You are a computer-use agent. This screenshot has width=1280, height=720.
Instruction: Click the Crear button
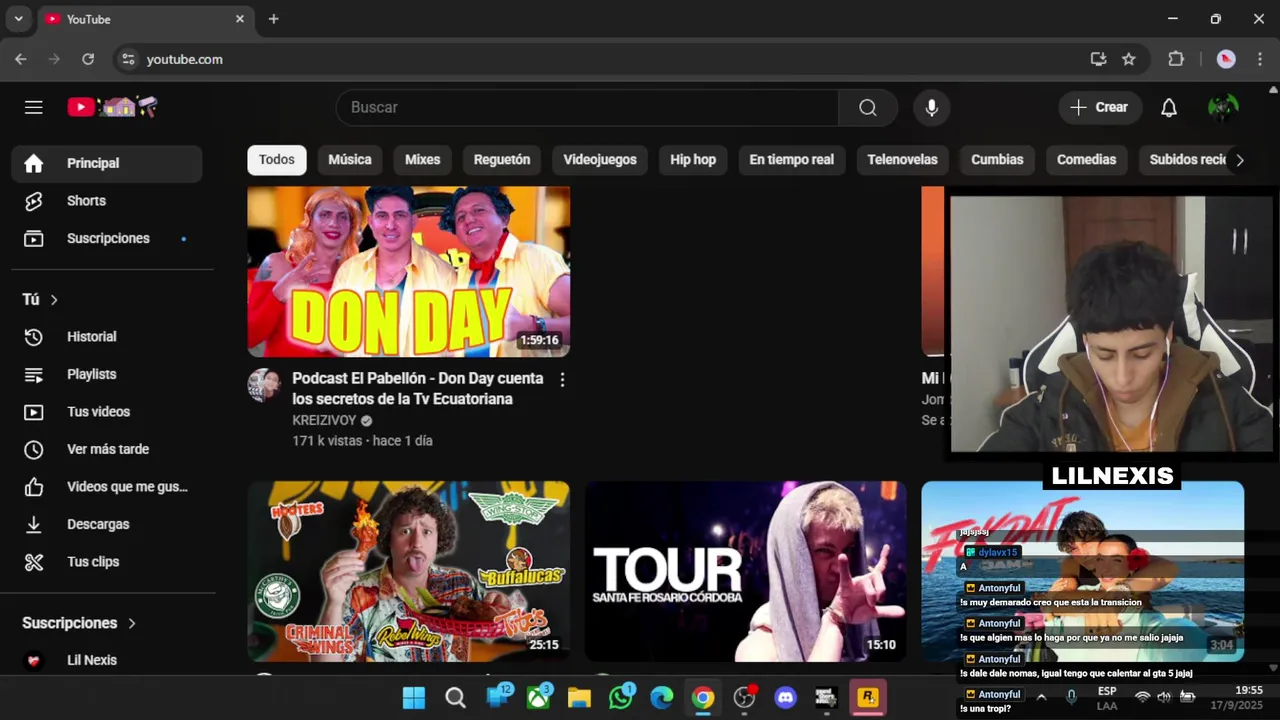click(1100, 107)
